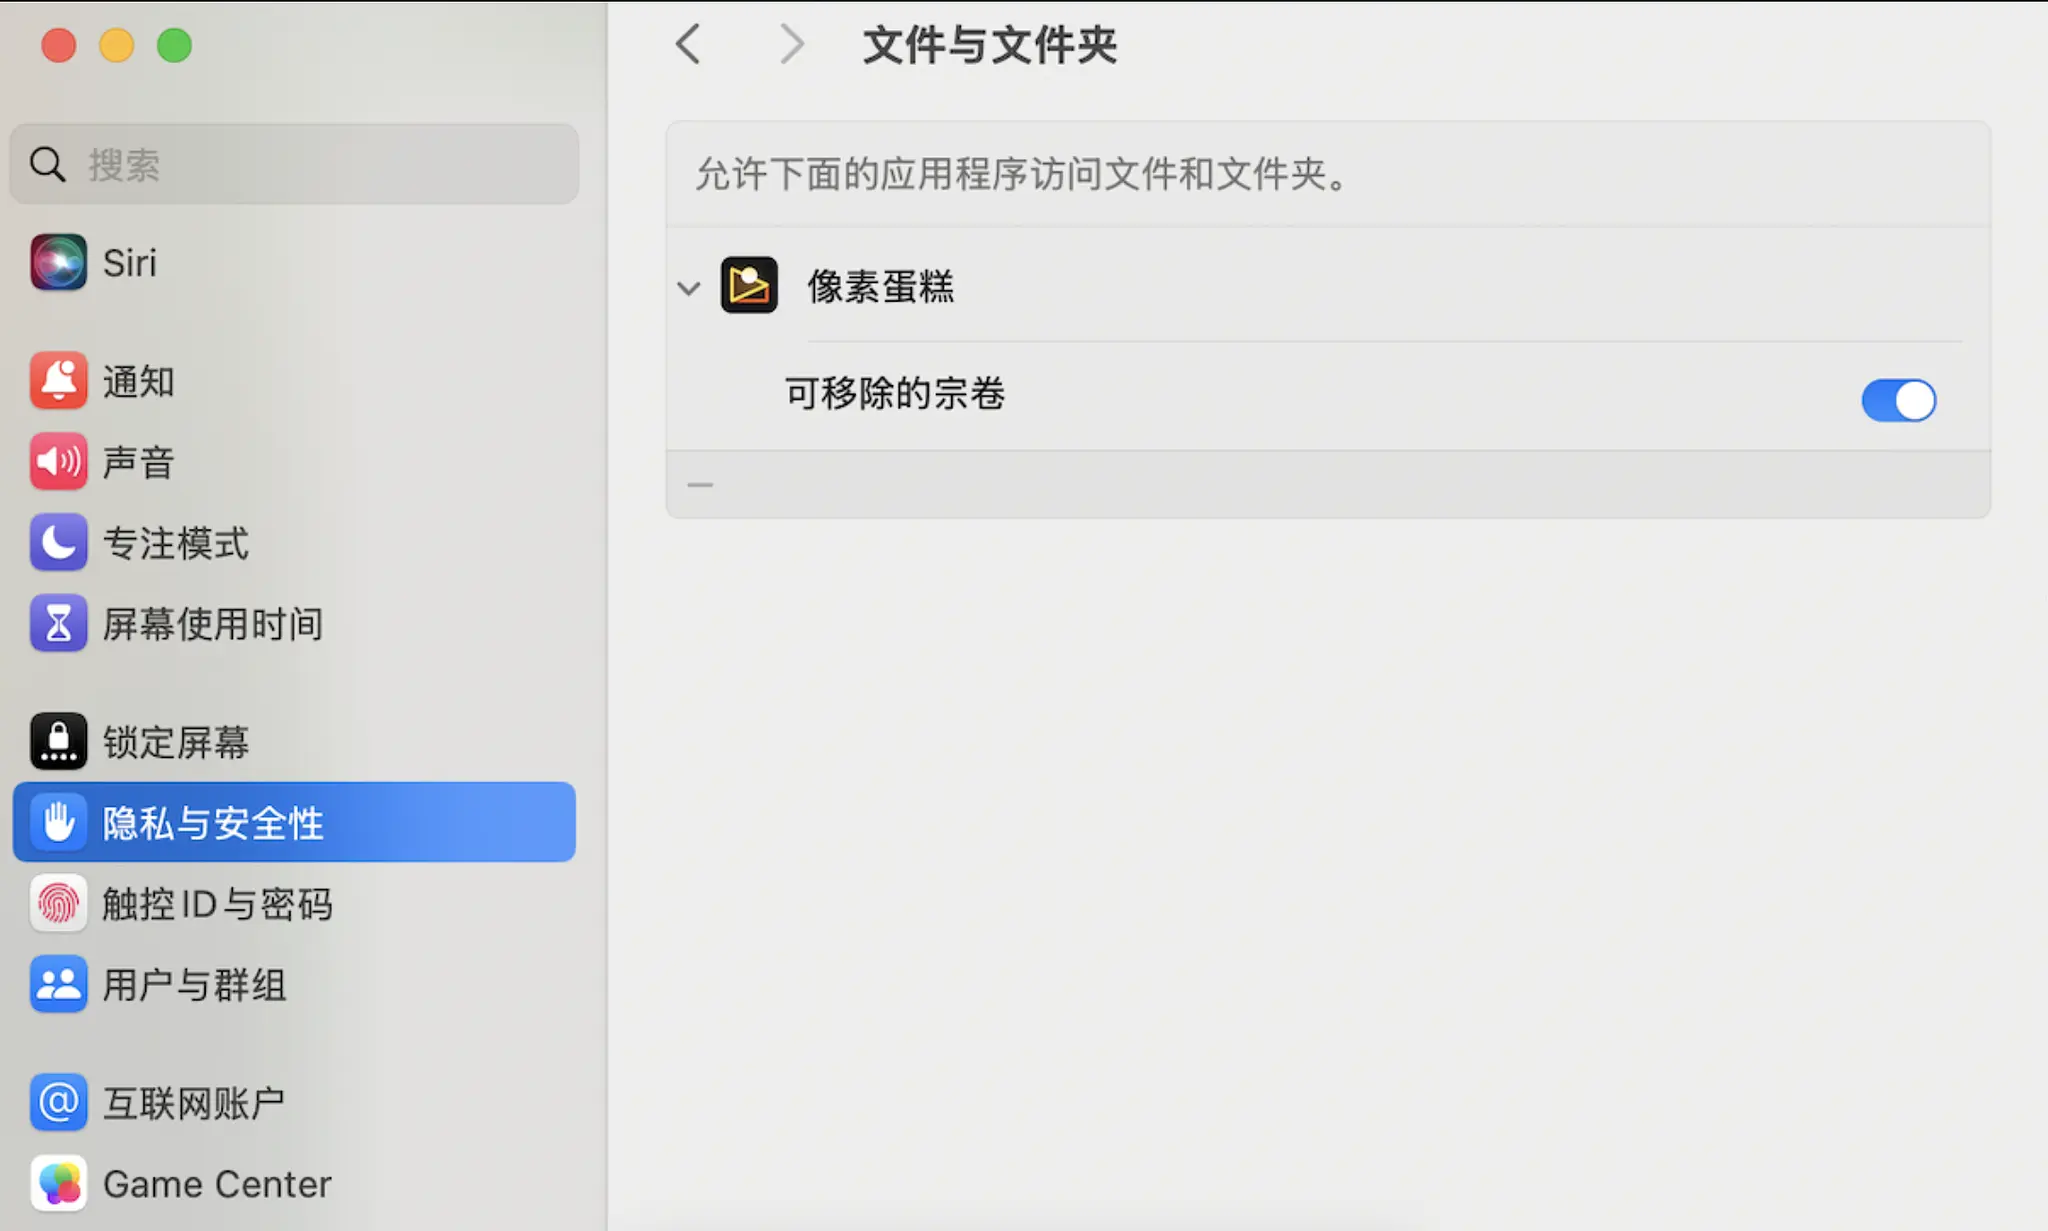2048x1231 pixels.
Task: Select 隐私与安全性 in sidebar
Action: coord(294,823)
